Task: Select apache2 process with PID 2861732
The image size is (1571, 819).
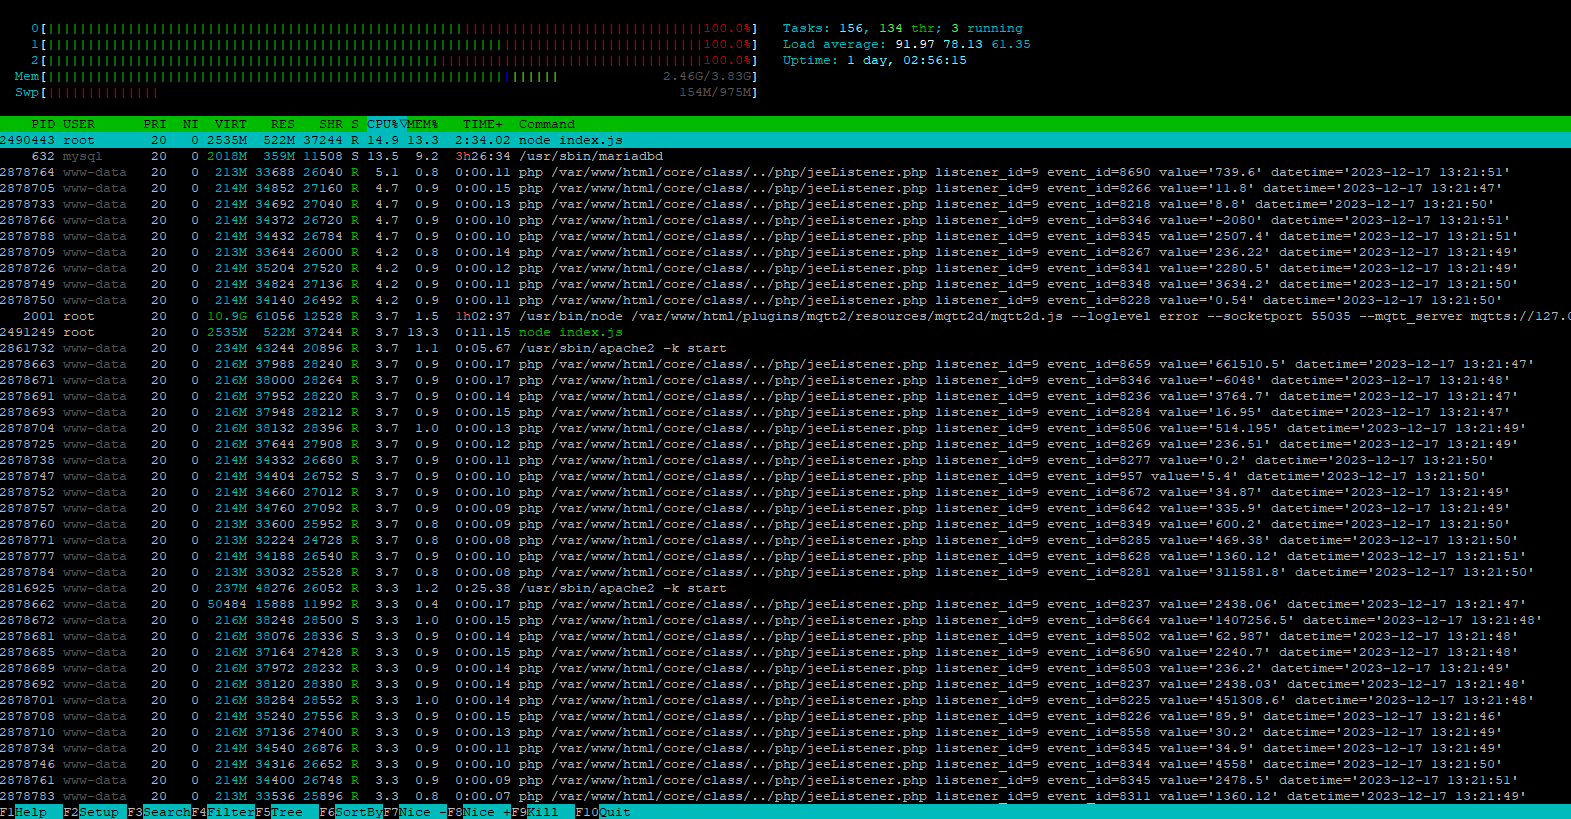Action: point(785,348)
